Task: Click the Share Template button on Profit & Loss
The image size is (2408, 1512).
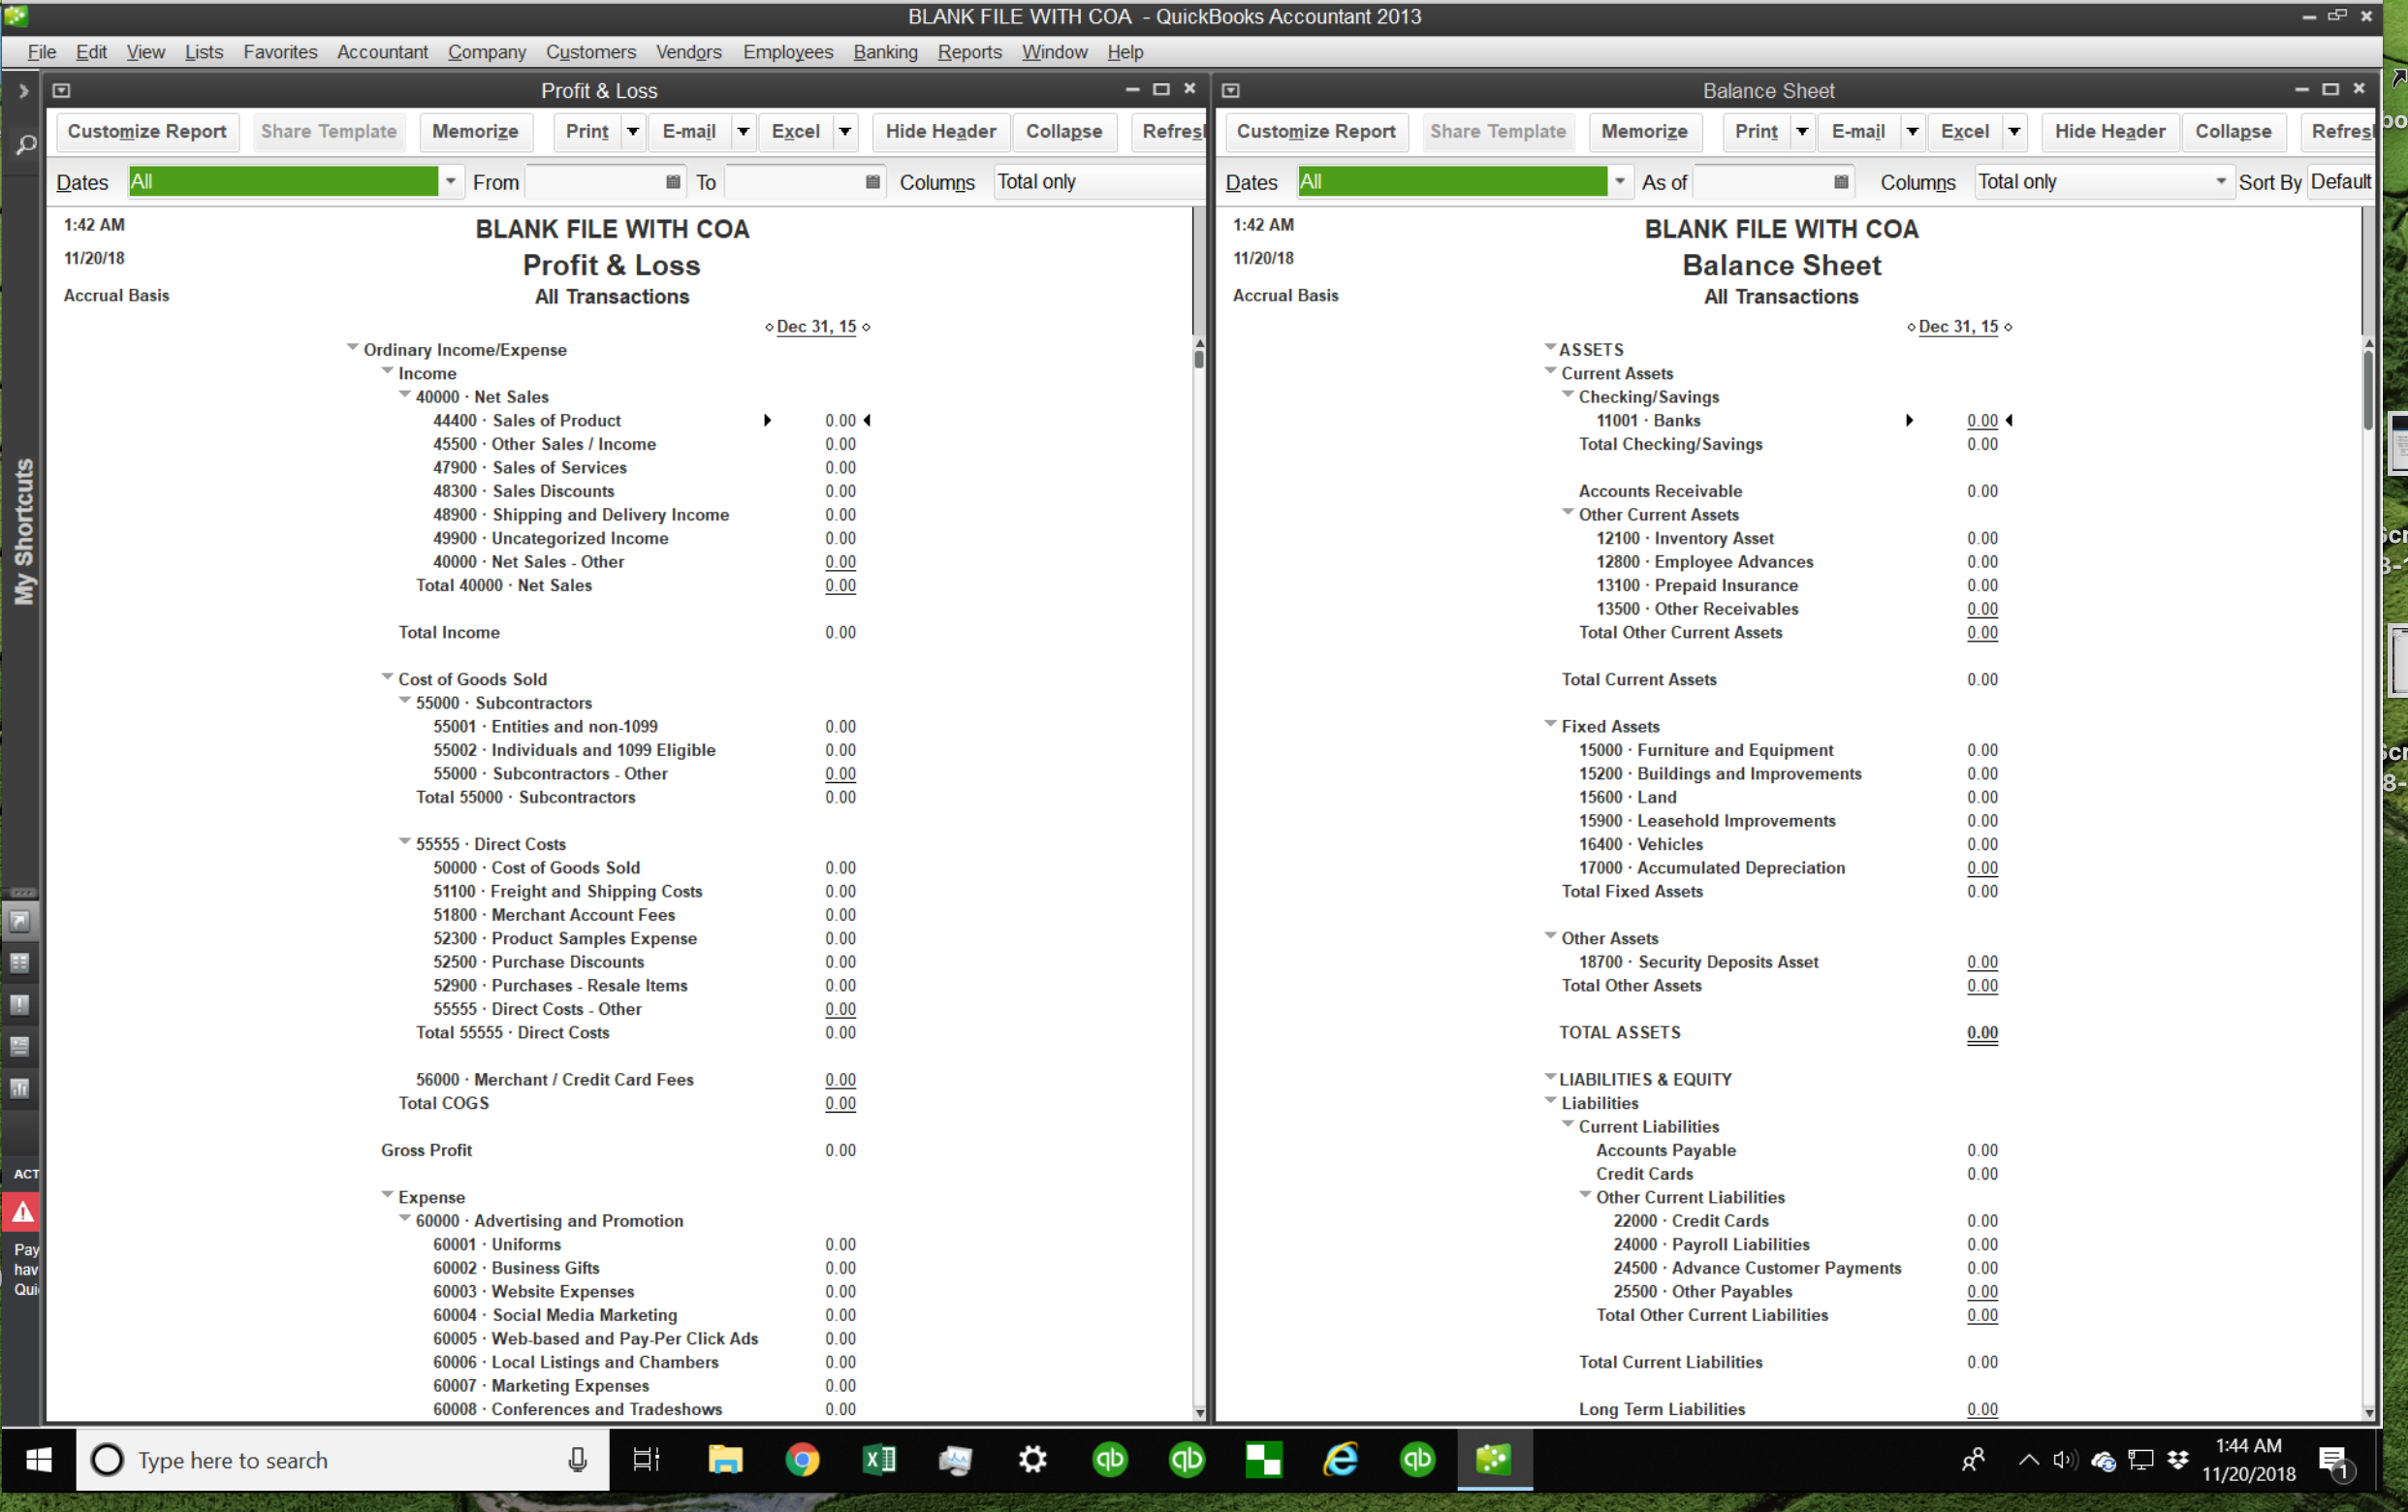Action: coord(330,131)
